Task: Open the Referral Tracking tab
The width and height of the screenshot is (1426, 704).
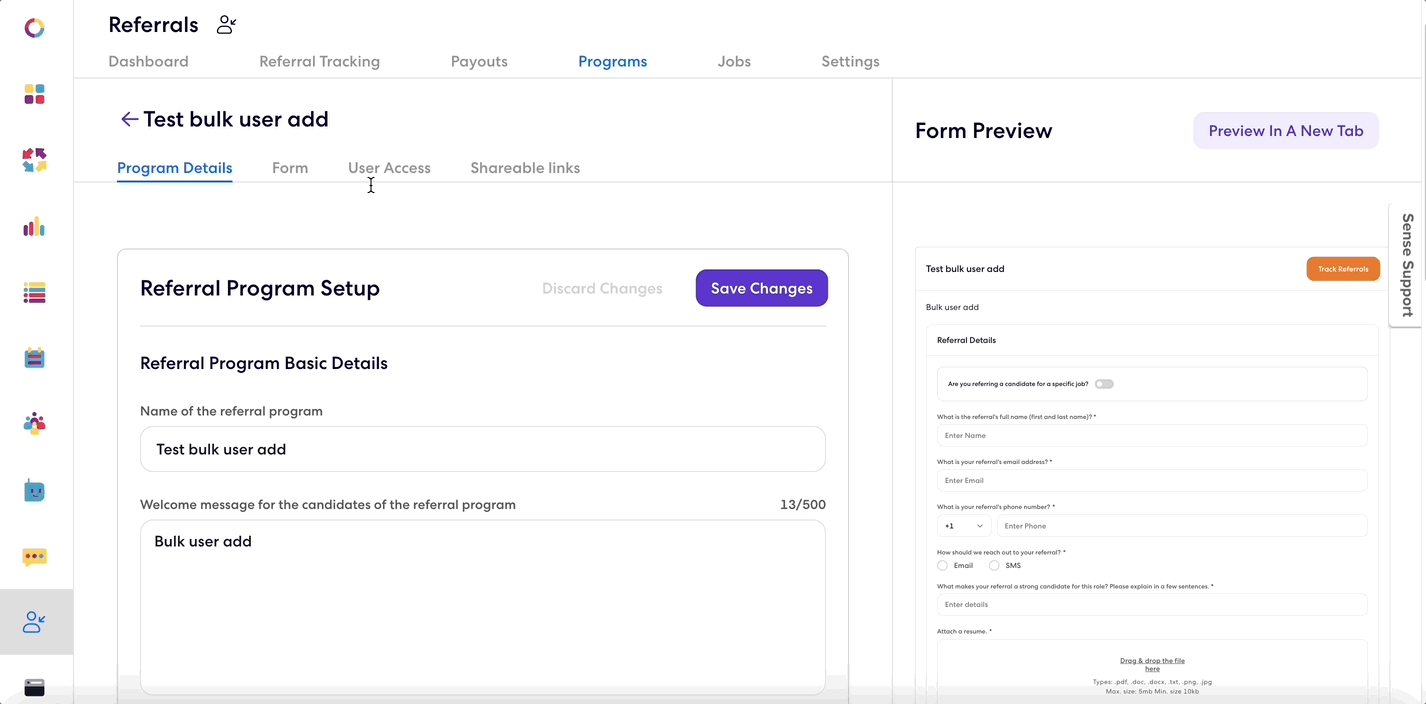Action: tap(319, 61)
